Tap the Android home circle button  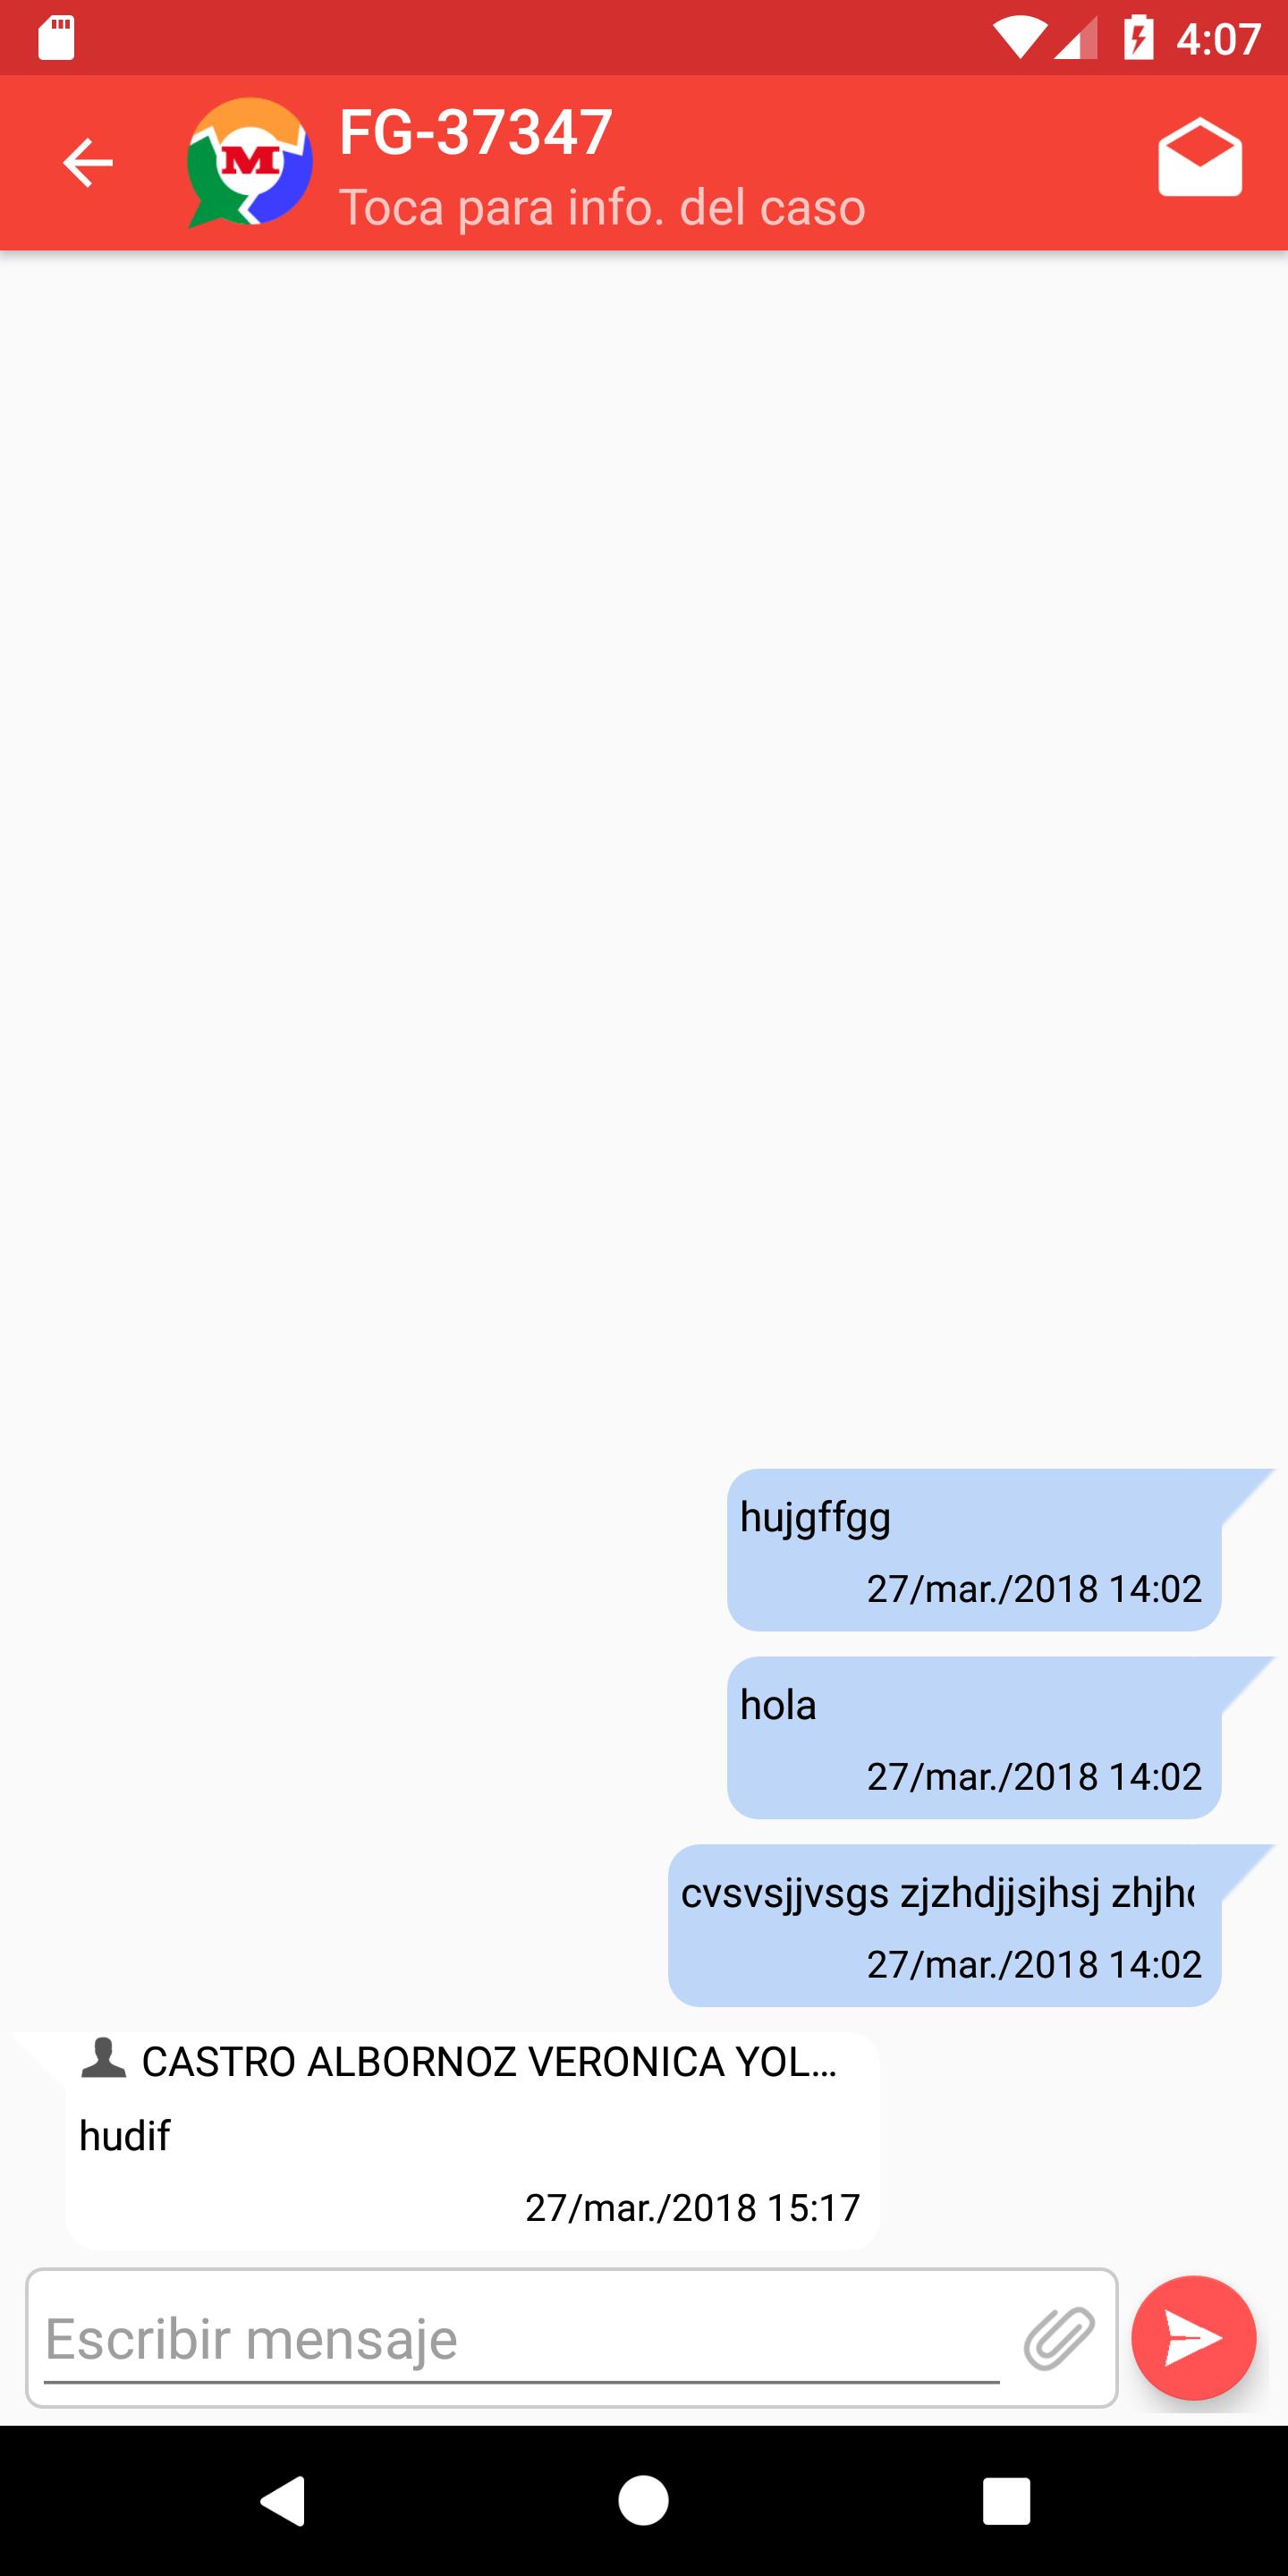(643, 2501)
